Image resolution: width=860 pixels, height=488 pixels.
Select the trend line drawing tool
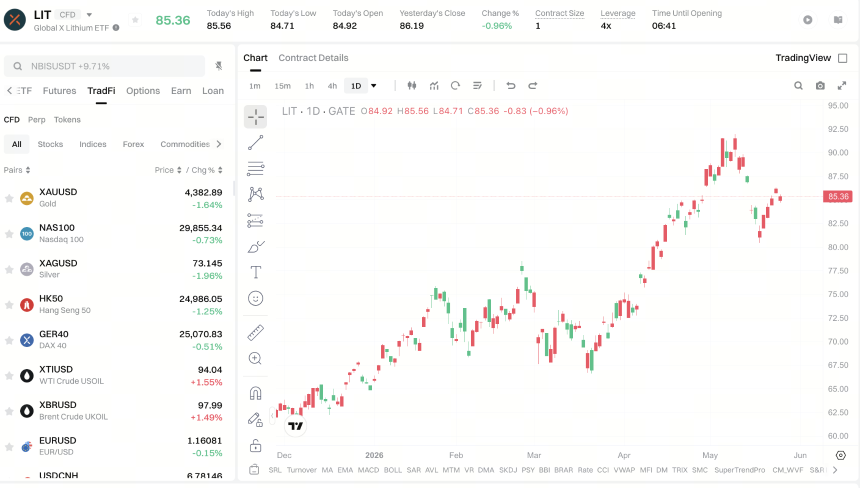click(x=256, y=143)
